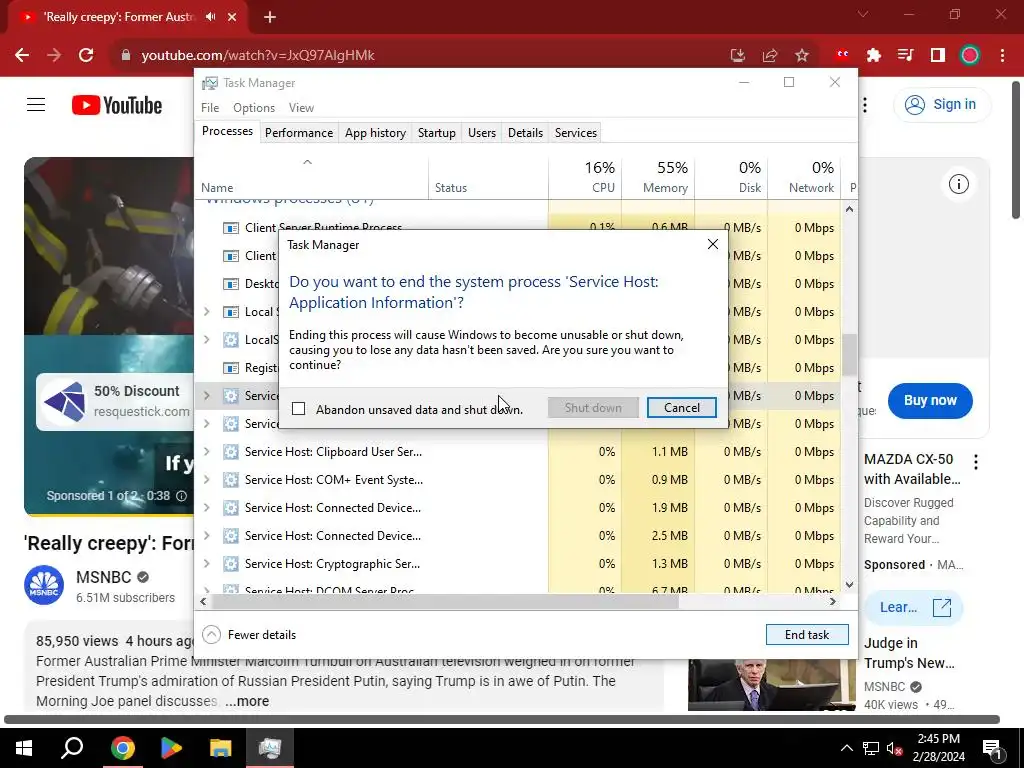Viewport: 1024px width, 768px height.
Task: Click the Regist process row icon
Action: tap(231, 368)
